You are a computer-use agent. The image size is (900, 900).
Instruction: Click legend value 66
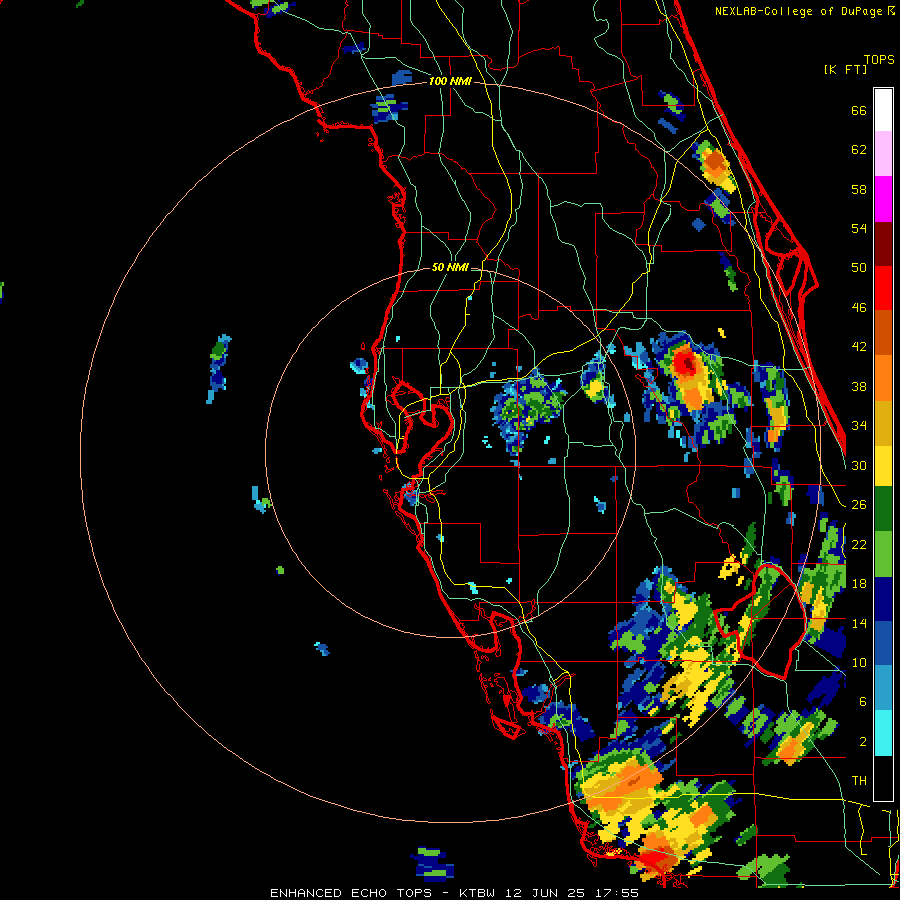click(x=859, y=111)
